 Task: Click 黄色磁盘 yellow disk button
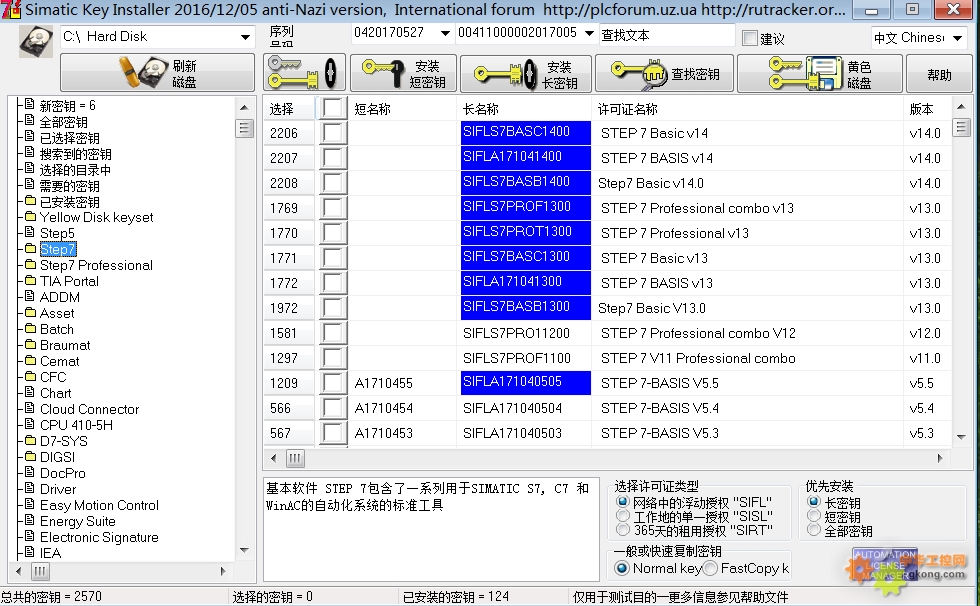tap(819, 73)
